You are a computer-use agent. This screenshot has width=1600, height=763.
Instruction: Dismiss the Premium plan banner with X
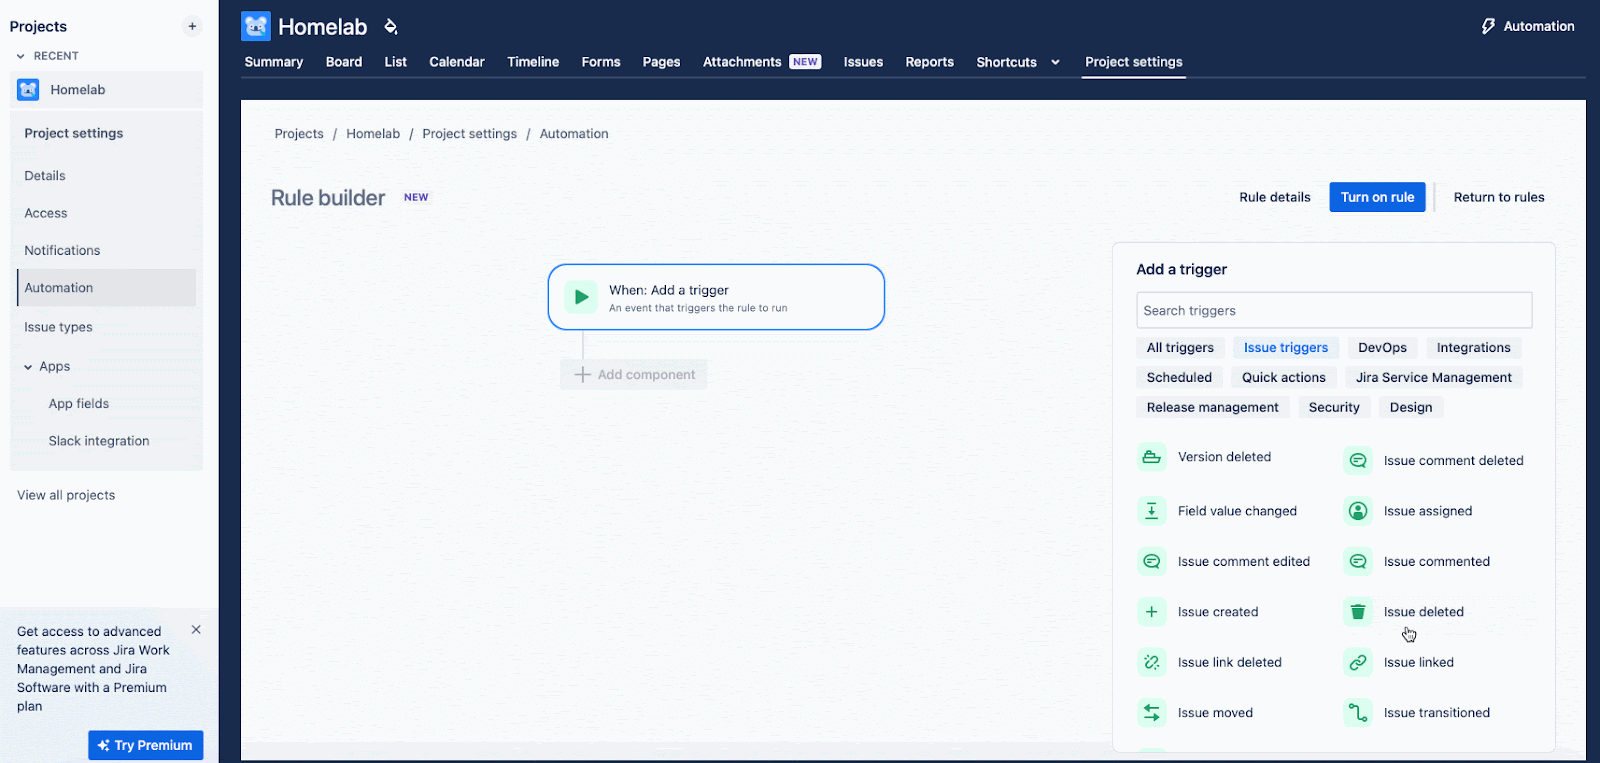[x=196, y=630]
